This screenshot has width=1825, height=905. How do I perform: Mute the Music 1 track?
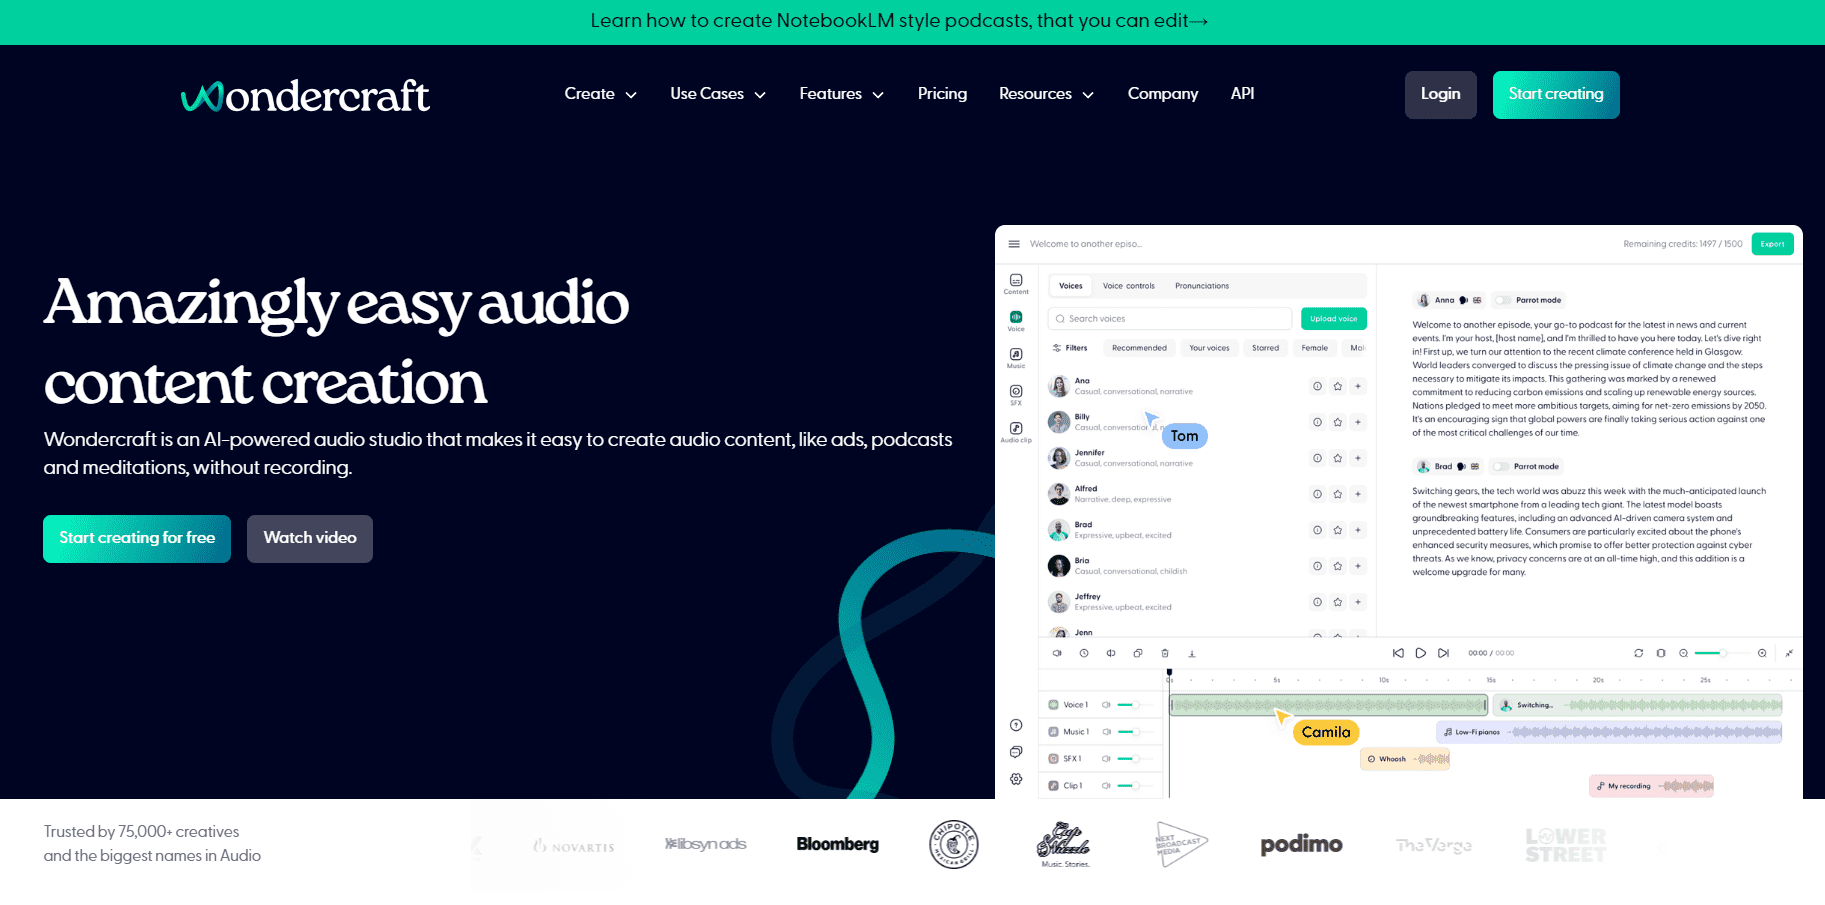[1106, 732]
